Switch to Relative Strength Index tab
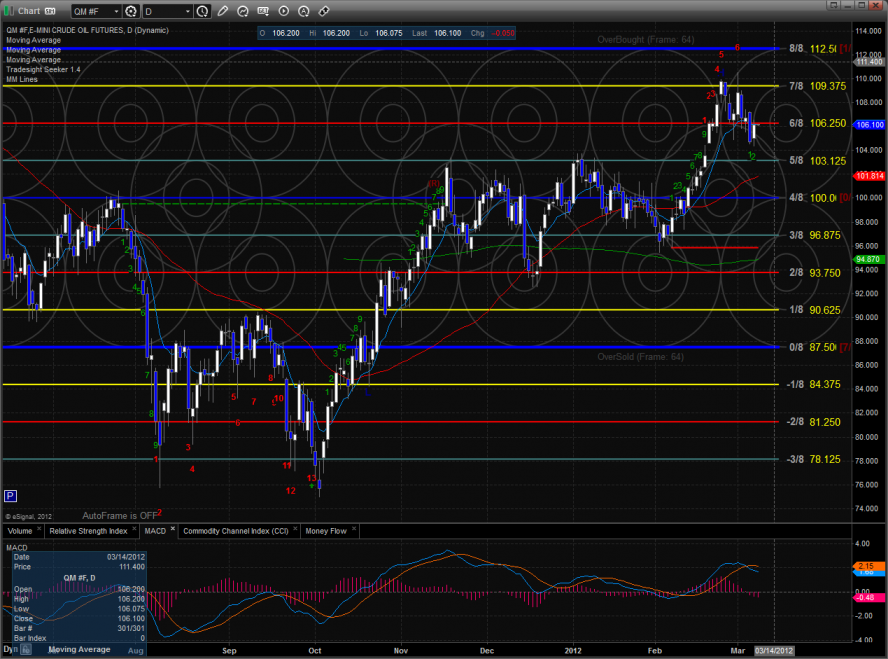 (88, 531)
